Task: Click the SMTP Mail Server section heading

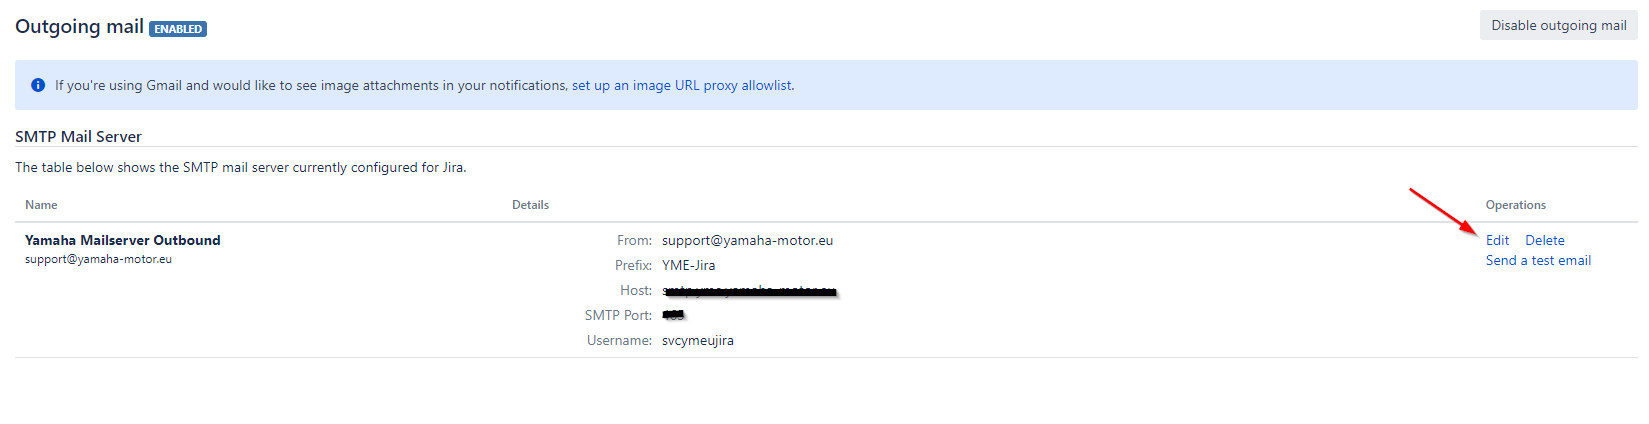Action: tap(78, 136)
